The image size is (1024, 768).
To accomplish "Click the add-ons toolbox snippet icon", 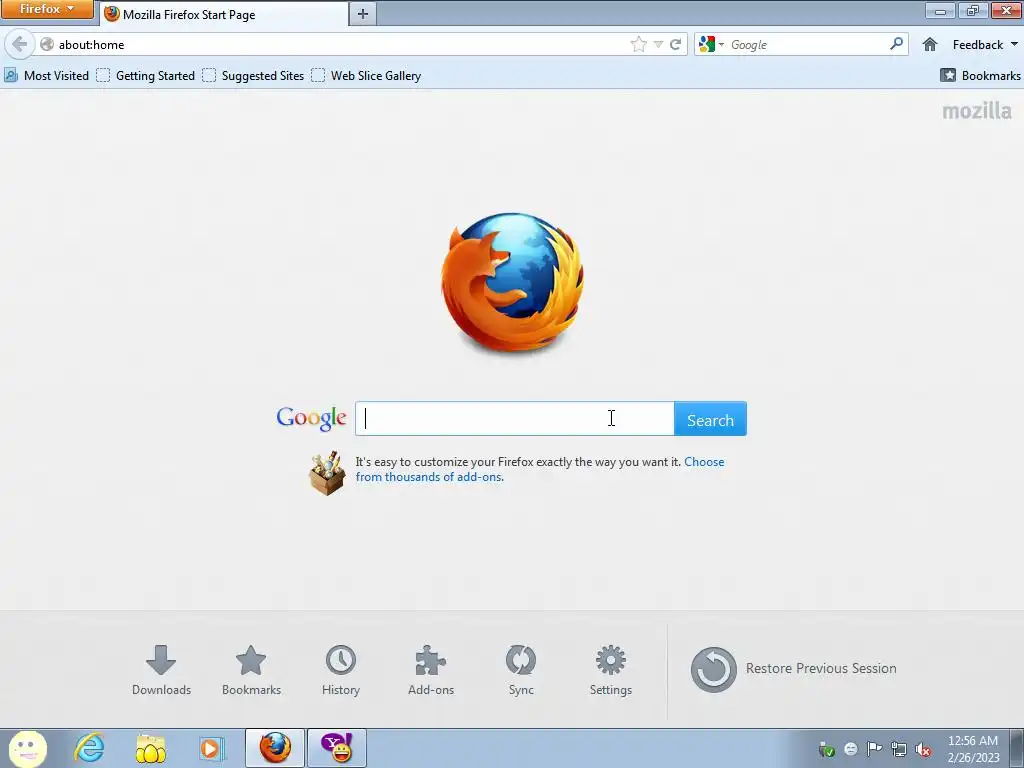I will 327,473.
